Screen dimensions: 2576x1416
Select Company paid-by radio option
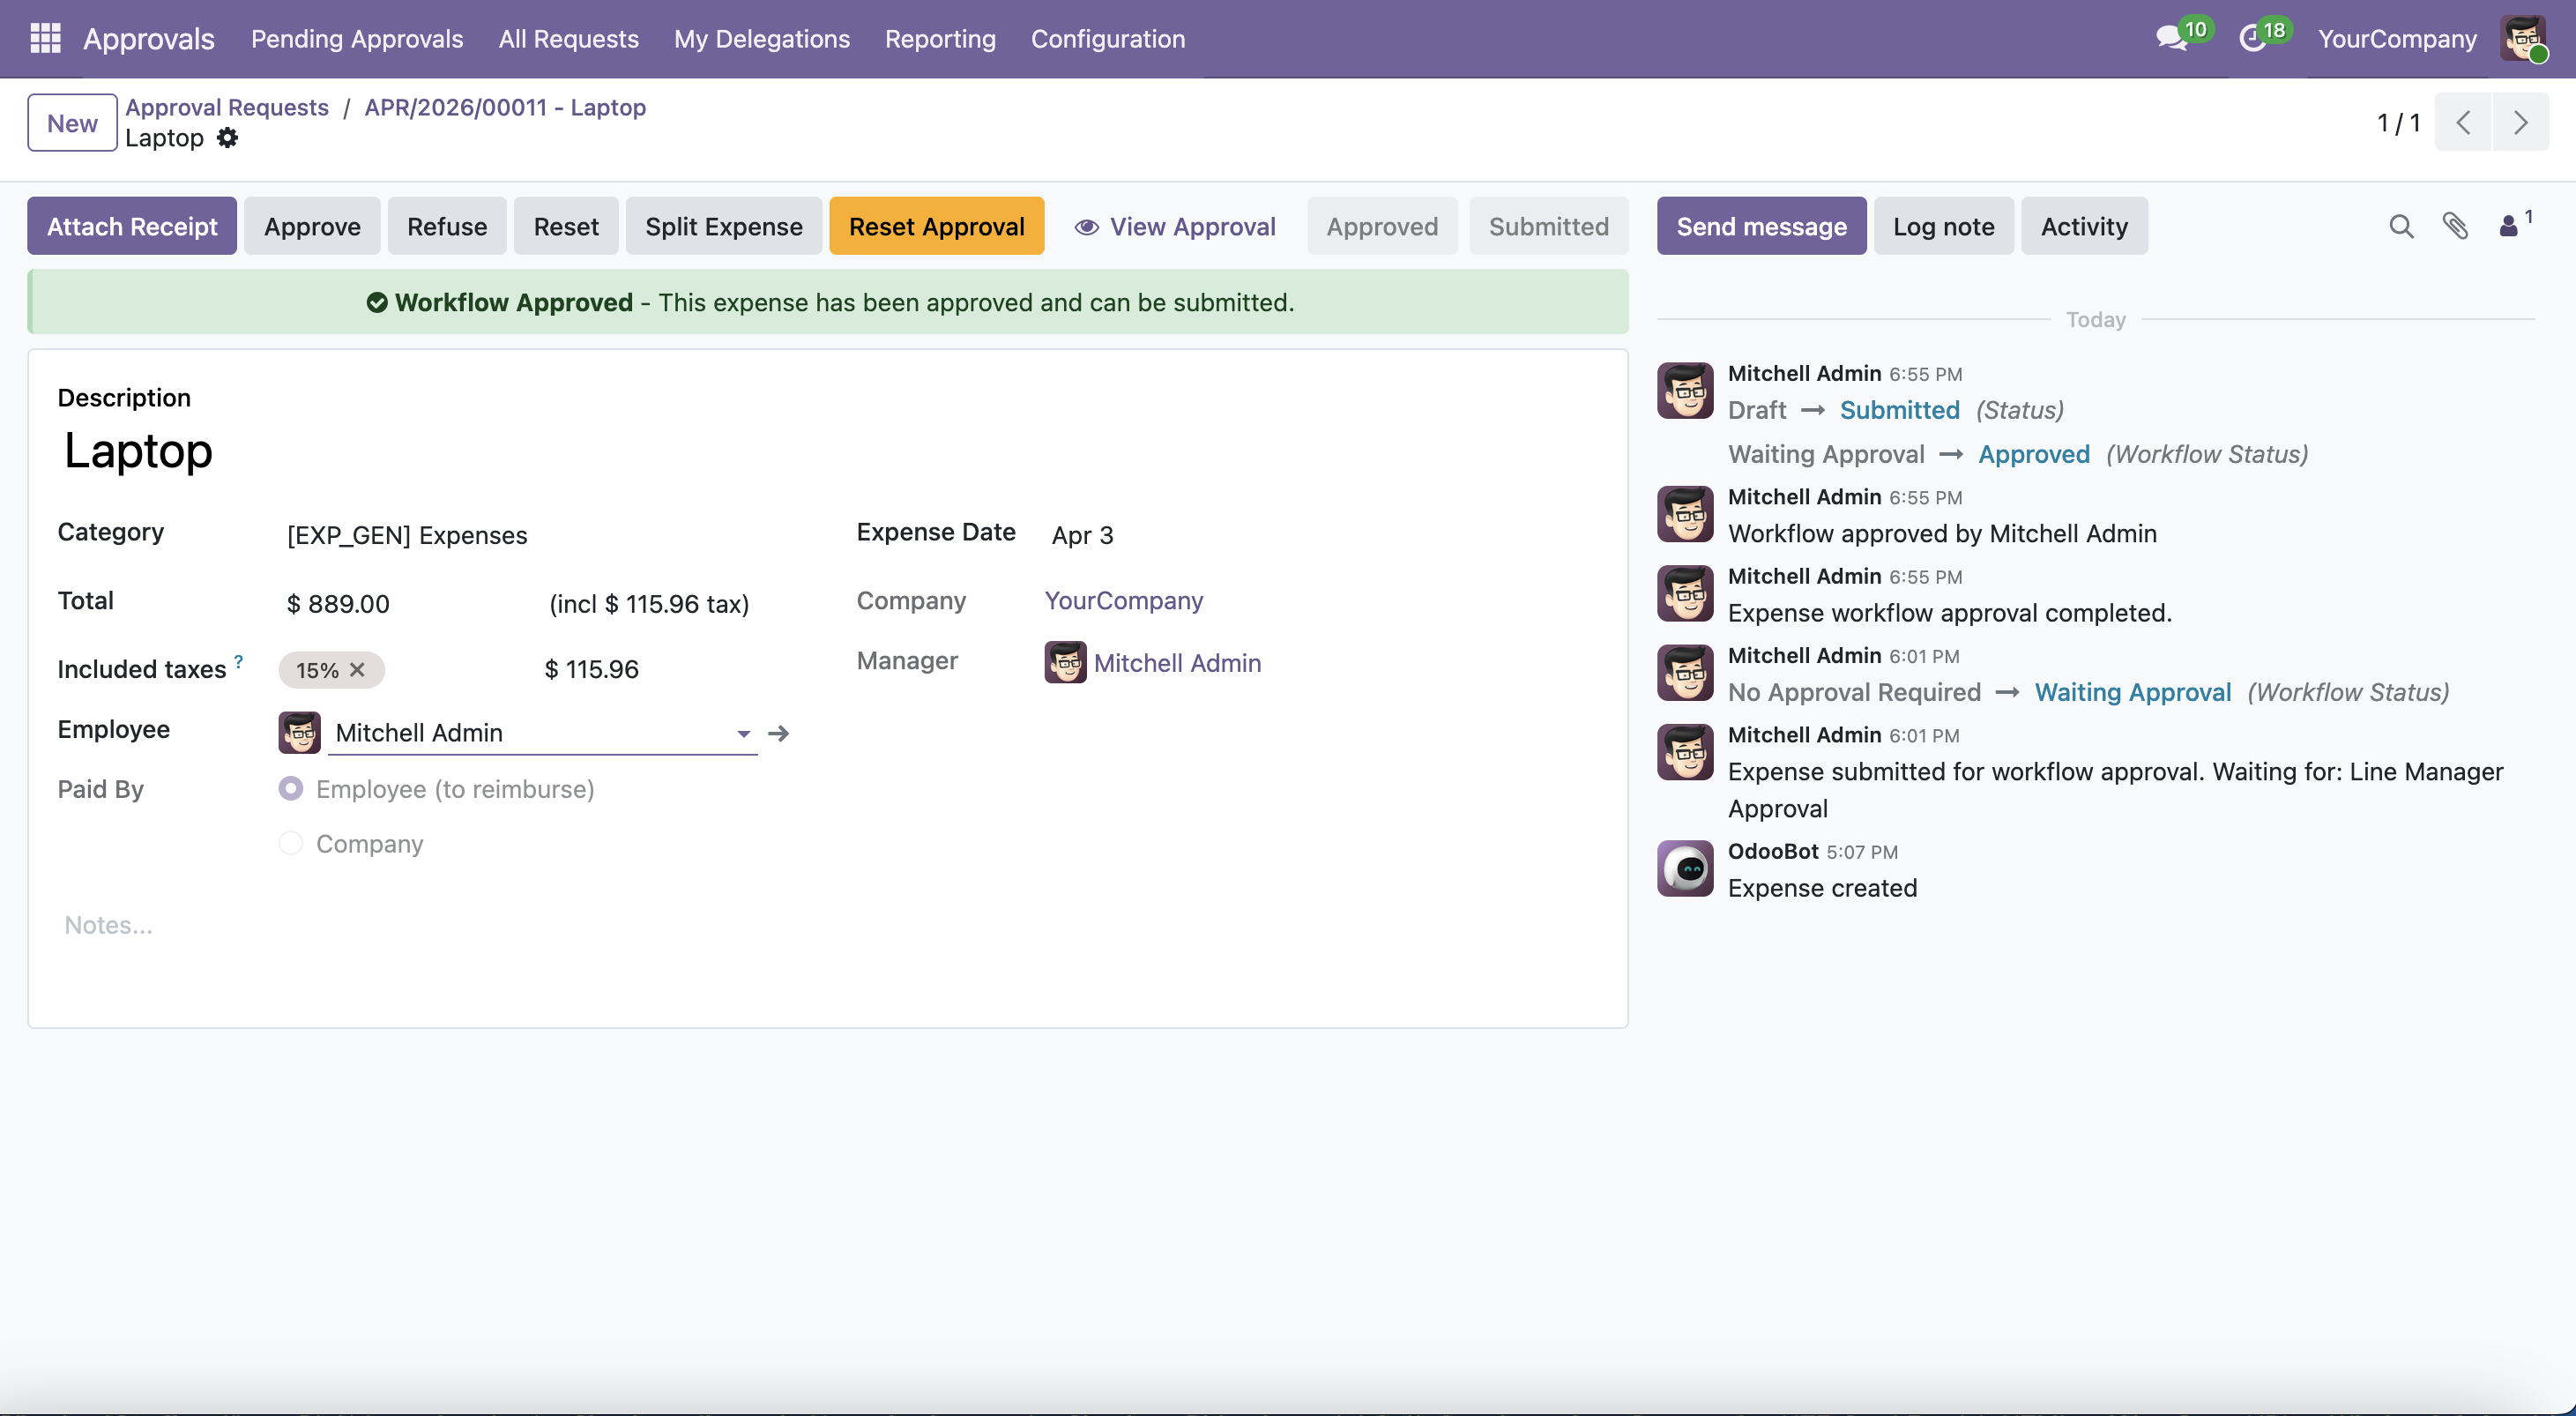291,843
